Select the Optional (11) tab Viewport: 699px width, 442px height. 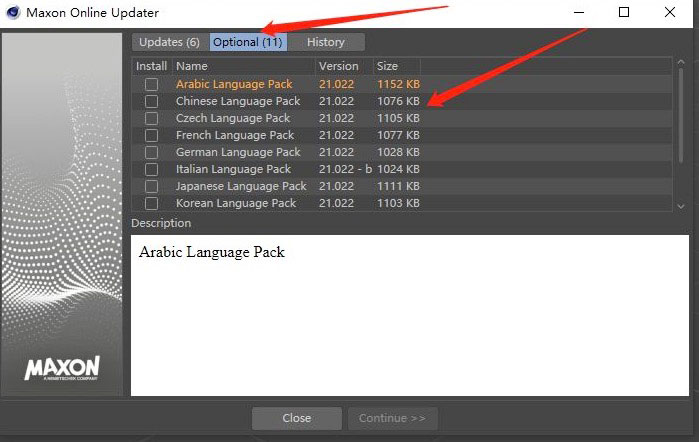pos(247,42)
